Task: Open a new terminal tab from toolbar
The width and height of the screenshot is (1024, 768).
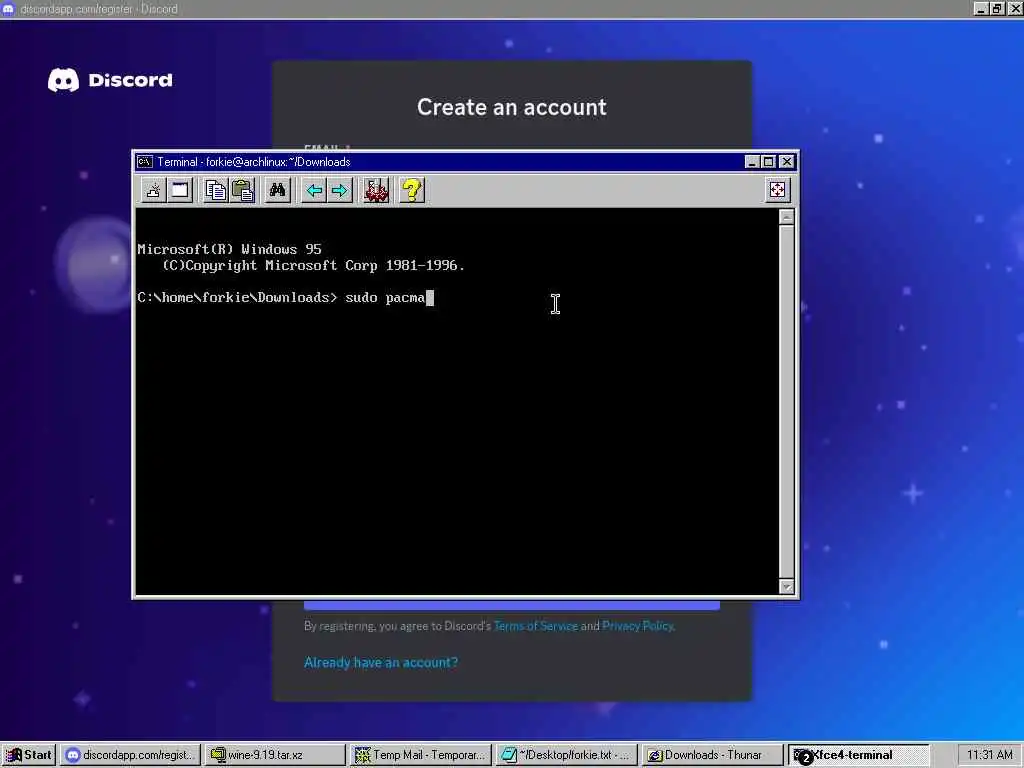Action: tap(153, 191)
